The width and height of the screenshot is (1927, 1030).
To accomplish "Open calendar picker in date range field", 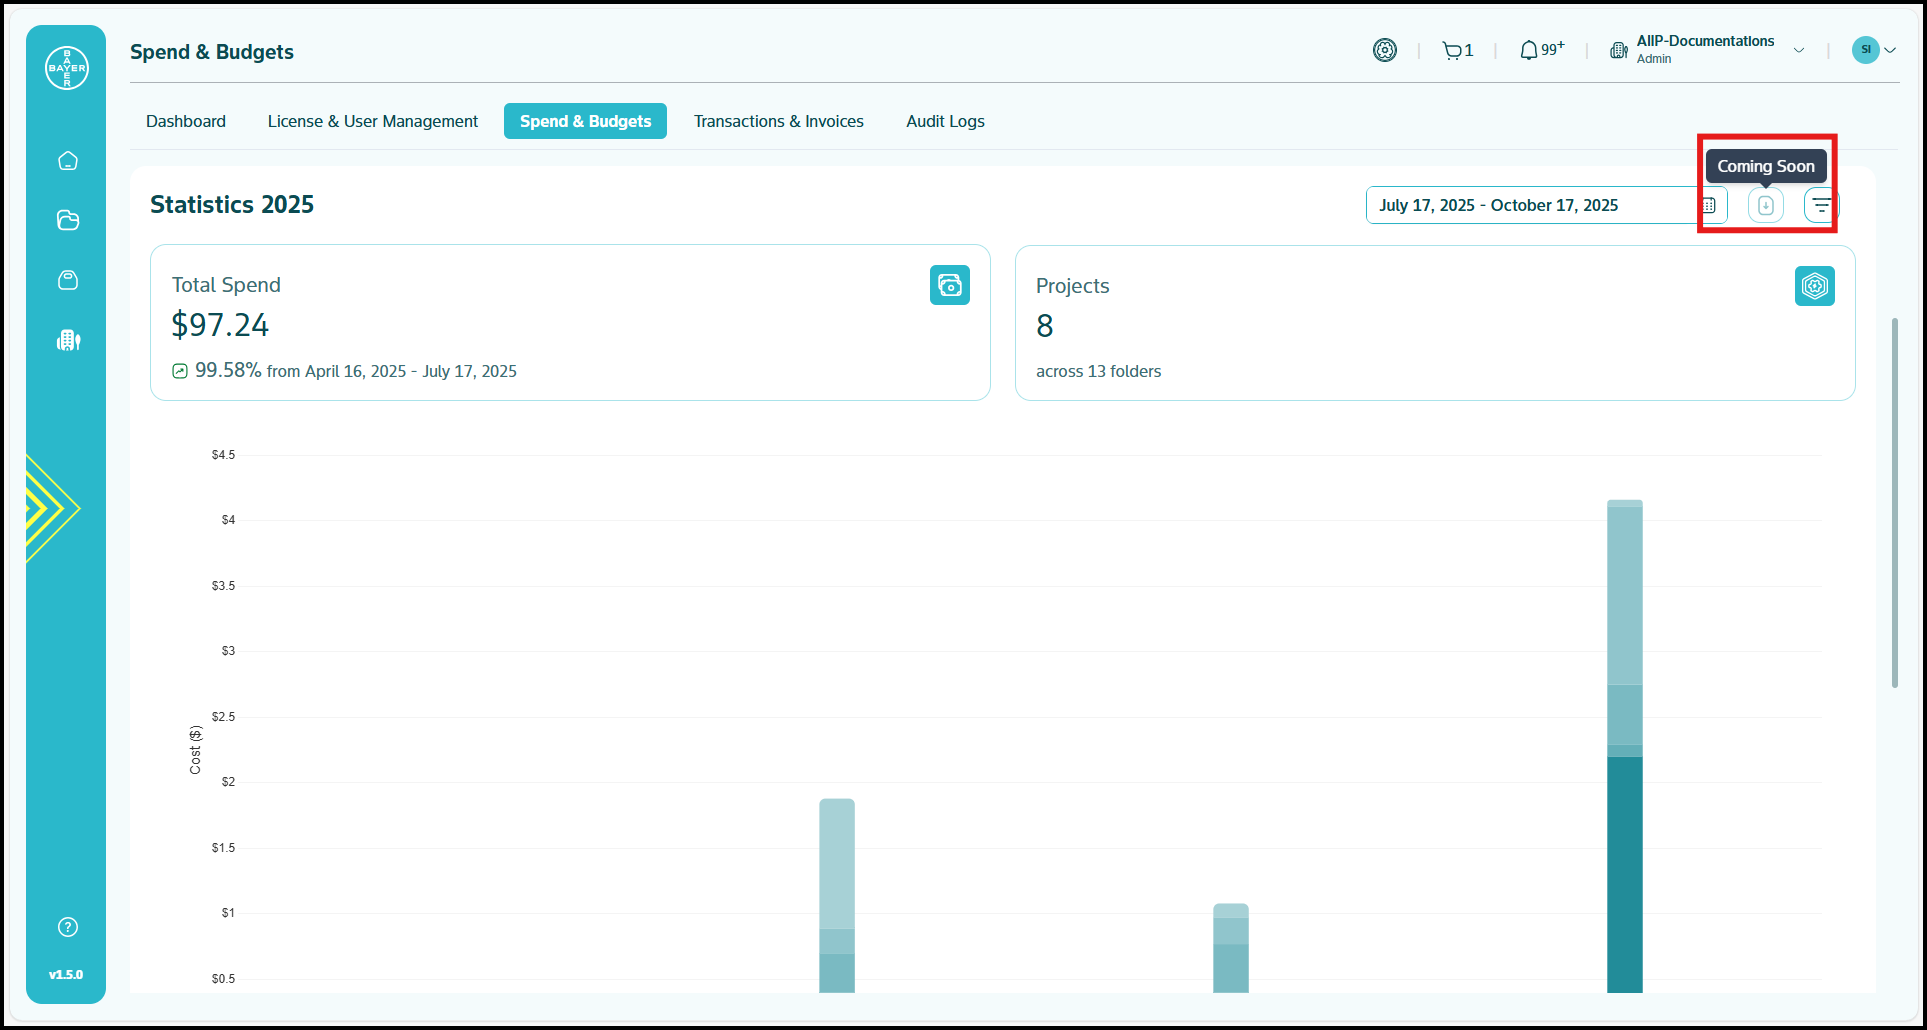I will click(1709, 205).
